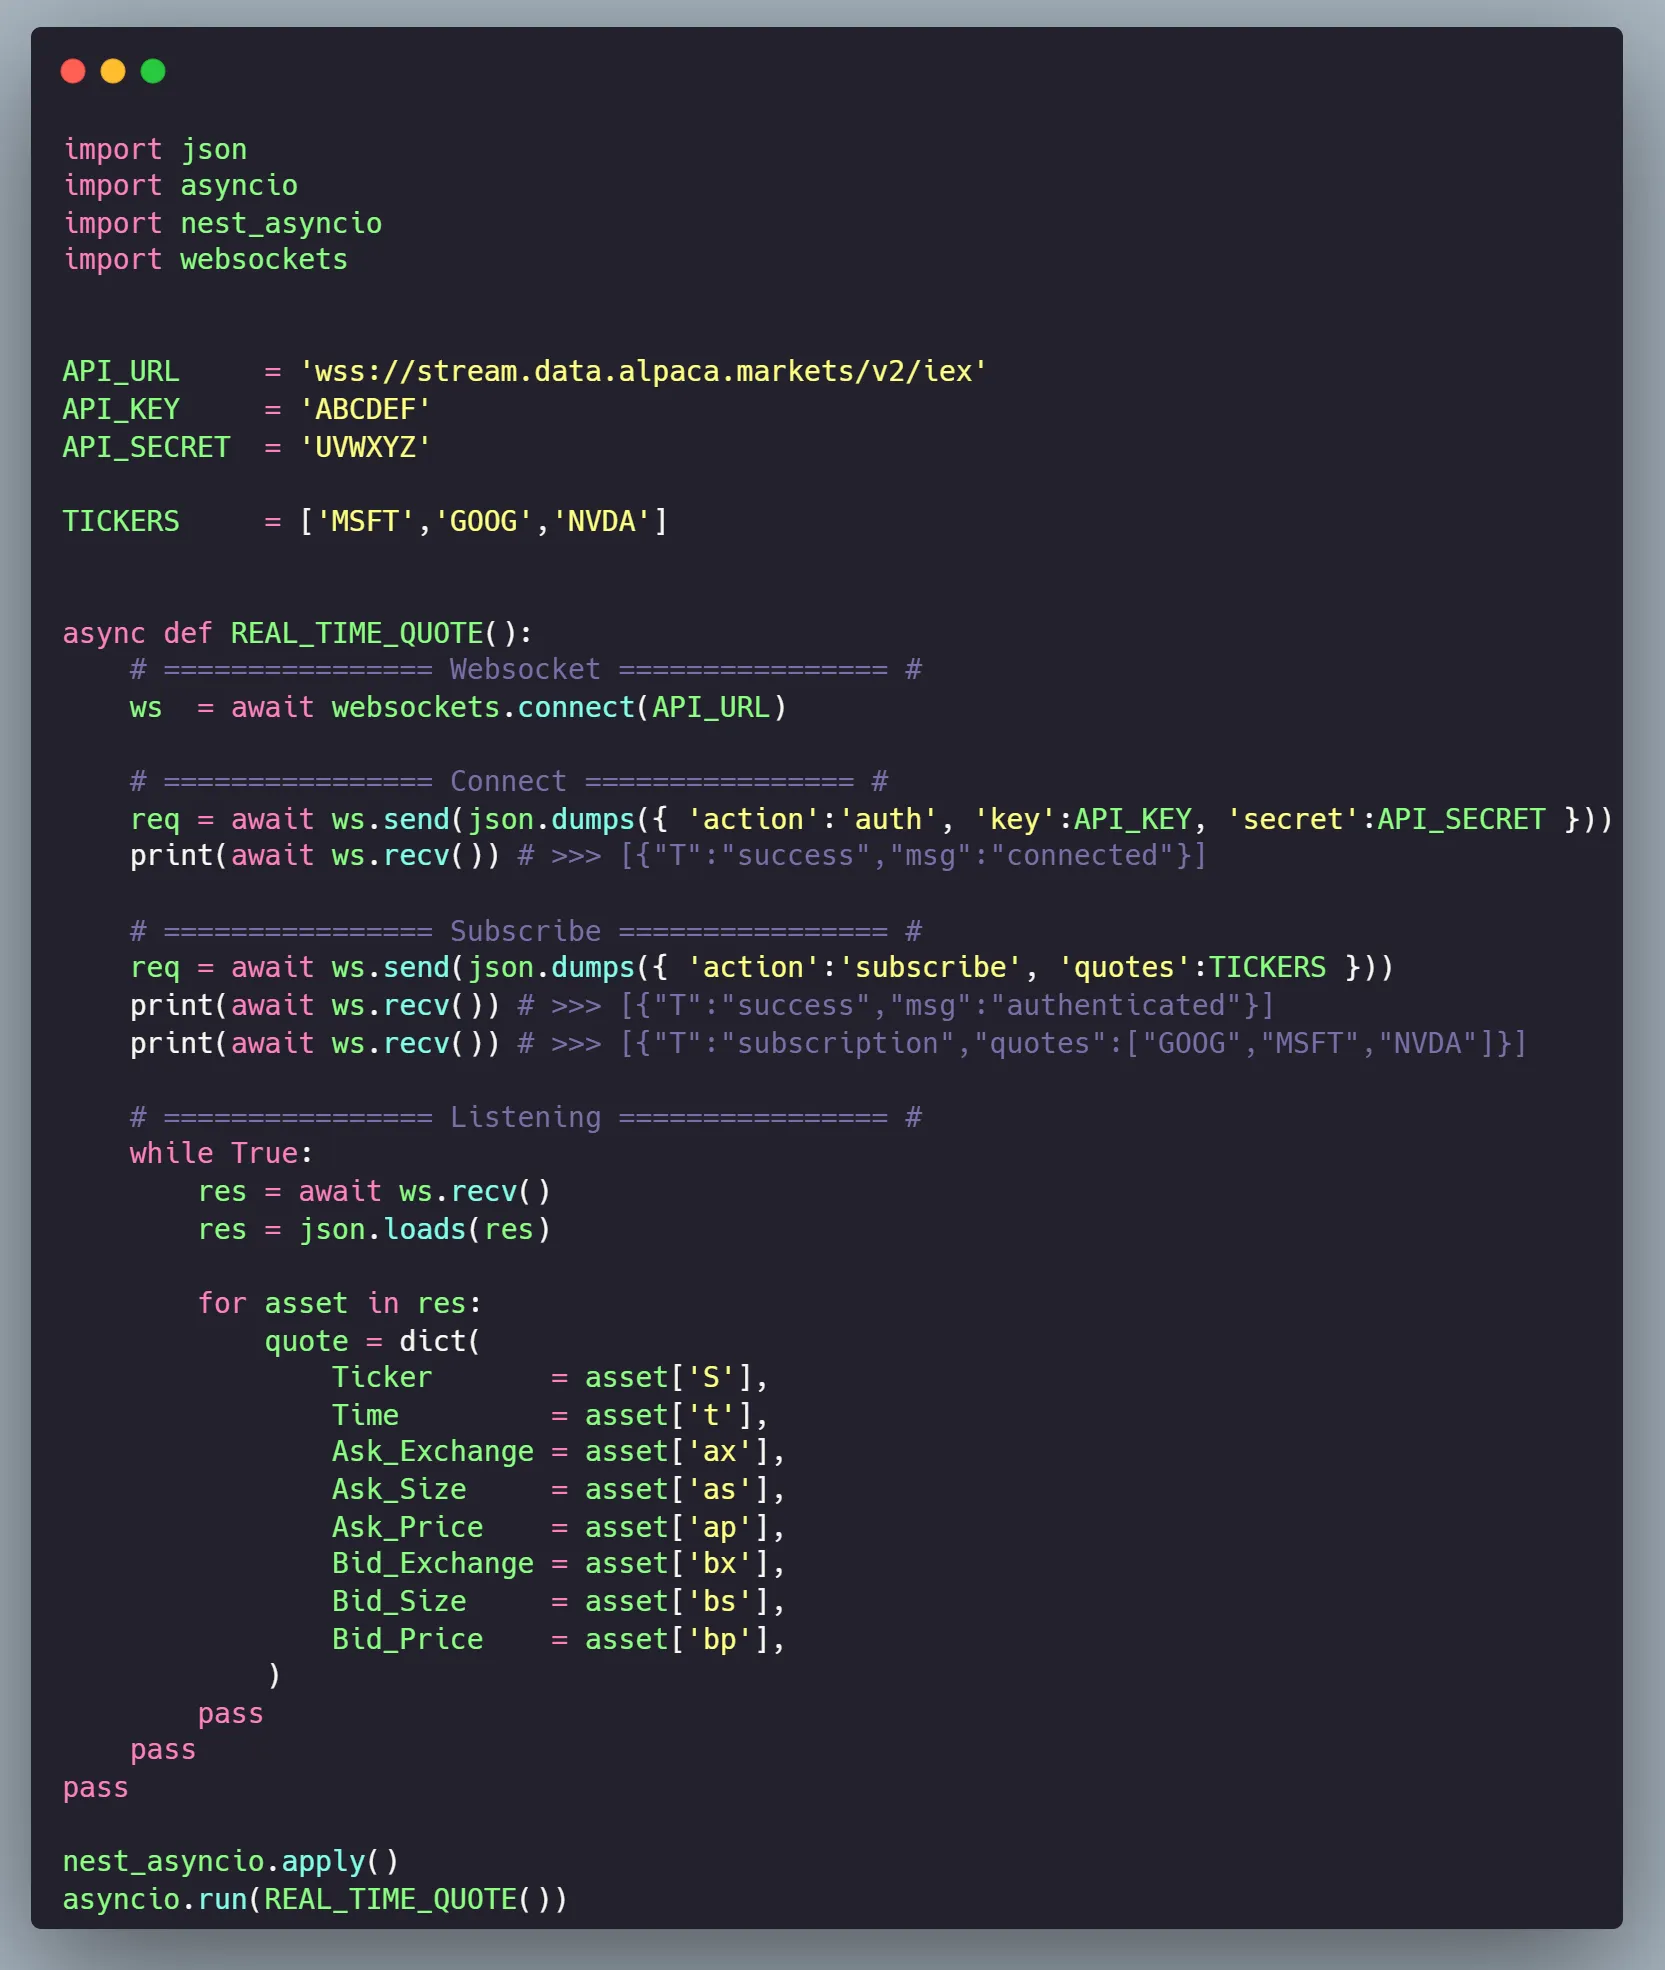The image size is (1665, 1970).
Task: Click the red close dot
Action: [x=73, y=71]
